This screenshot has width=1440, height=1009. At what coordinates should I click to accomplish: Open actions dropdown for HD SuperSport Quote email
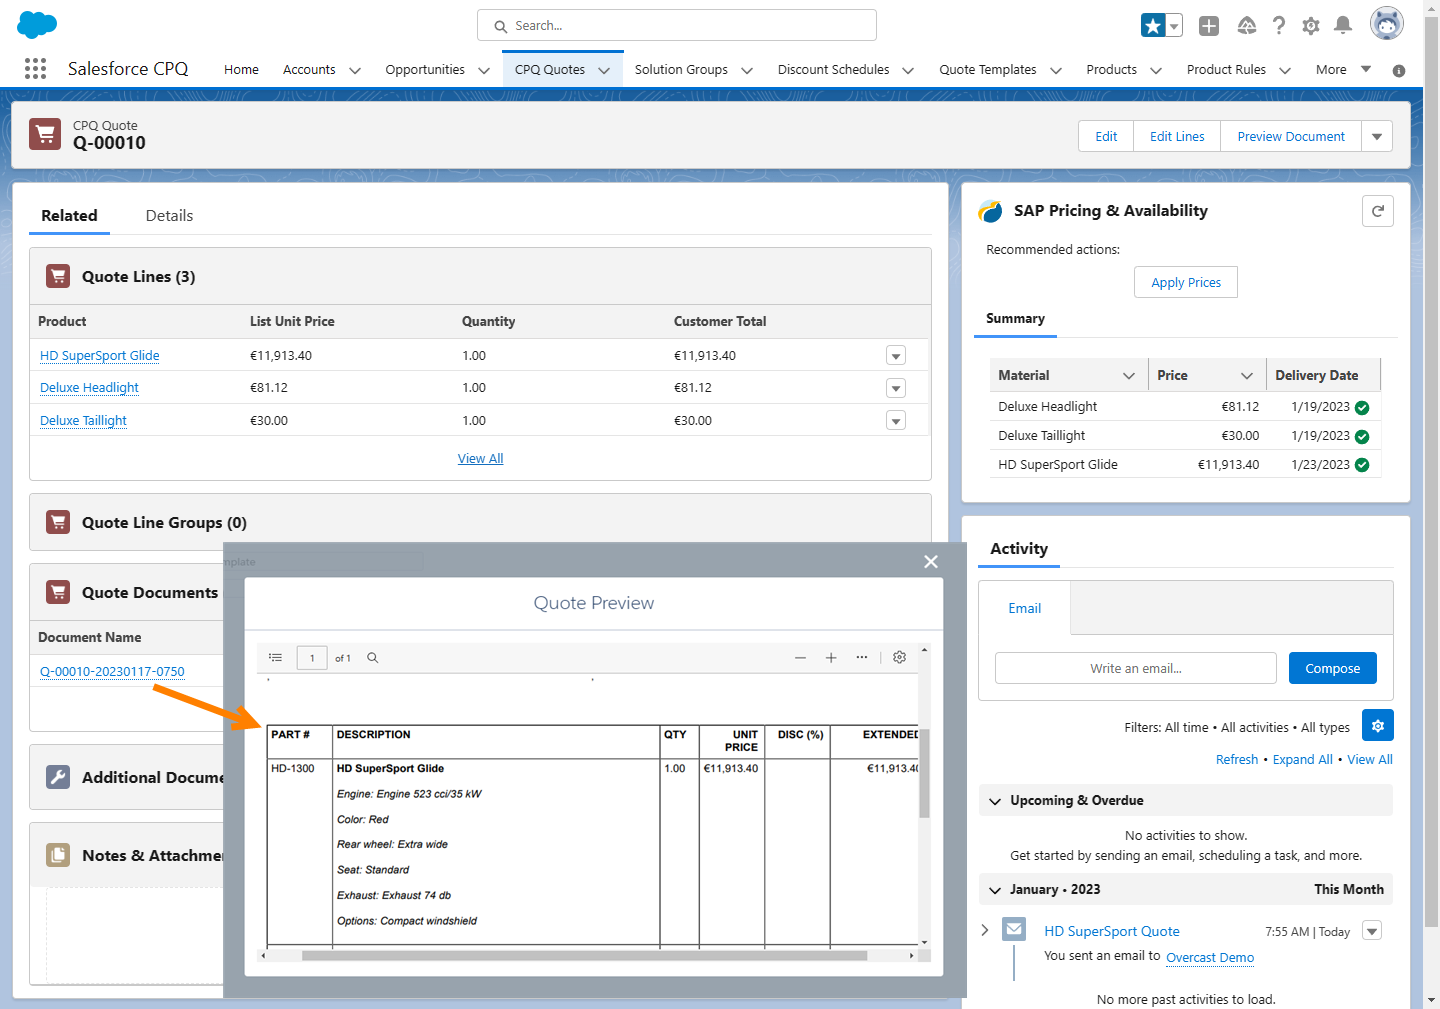click(x=1372, y=931)
